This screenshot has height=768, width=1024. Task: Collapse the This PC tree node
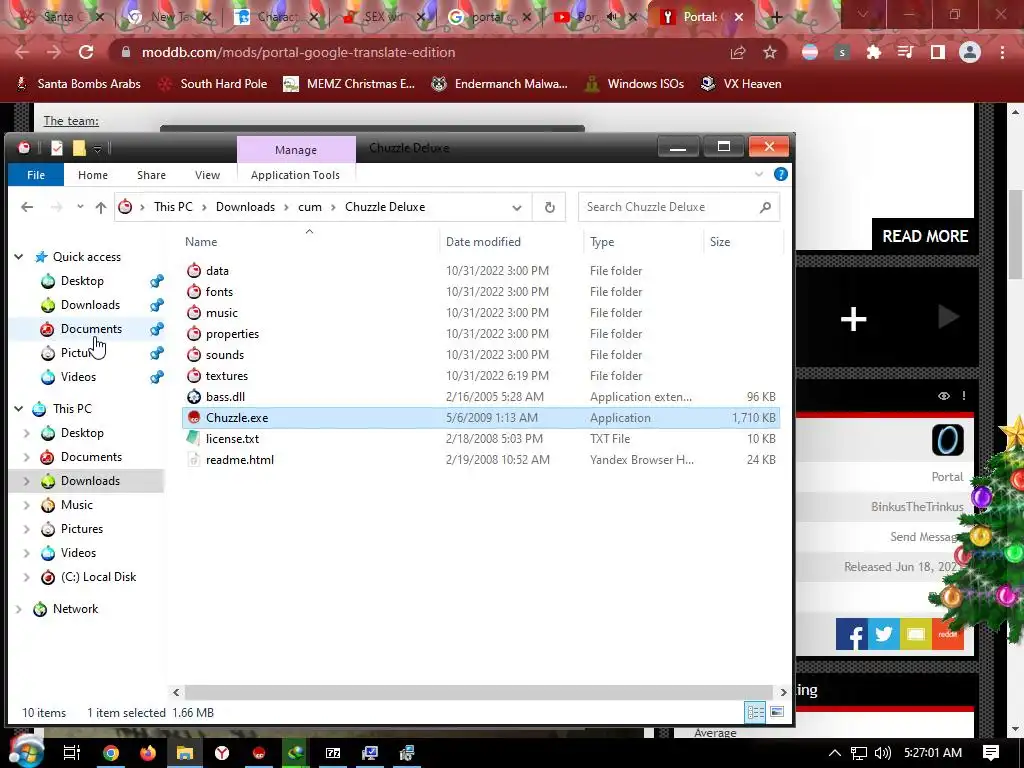click(x=19, y=409)
